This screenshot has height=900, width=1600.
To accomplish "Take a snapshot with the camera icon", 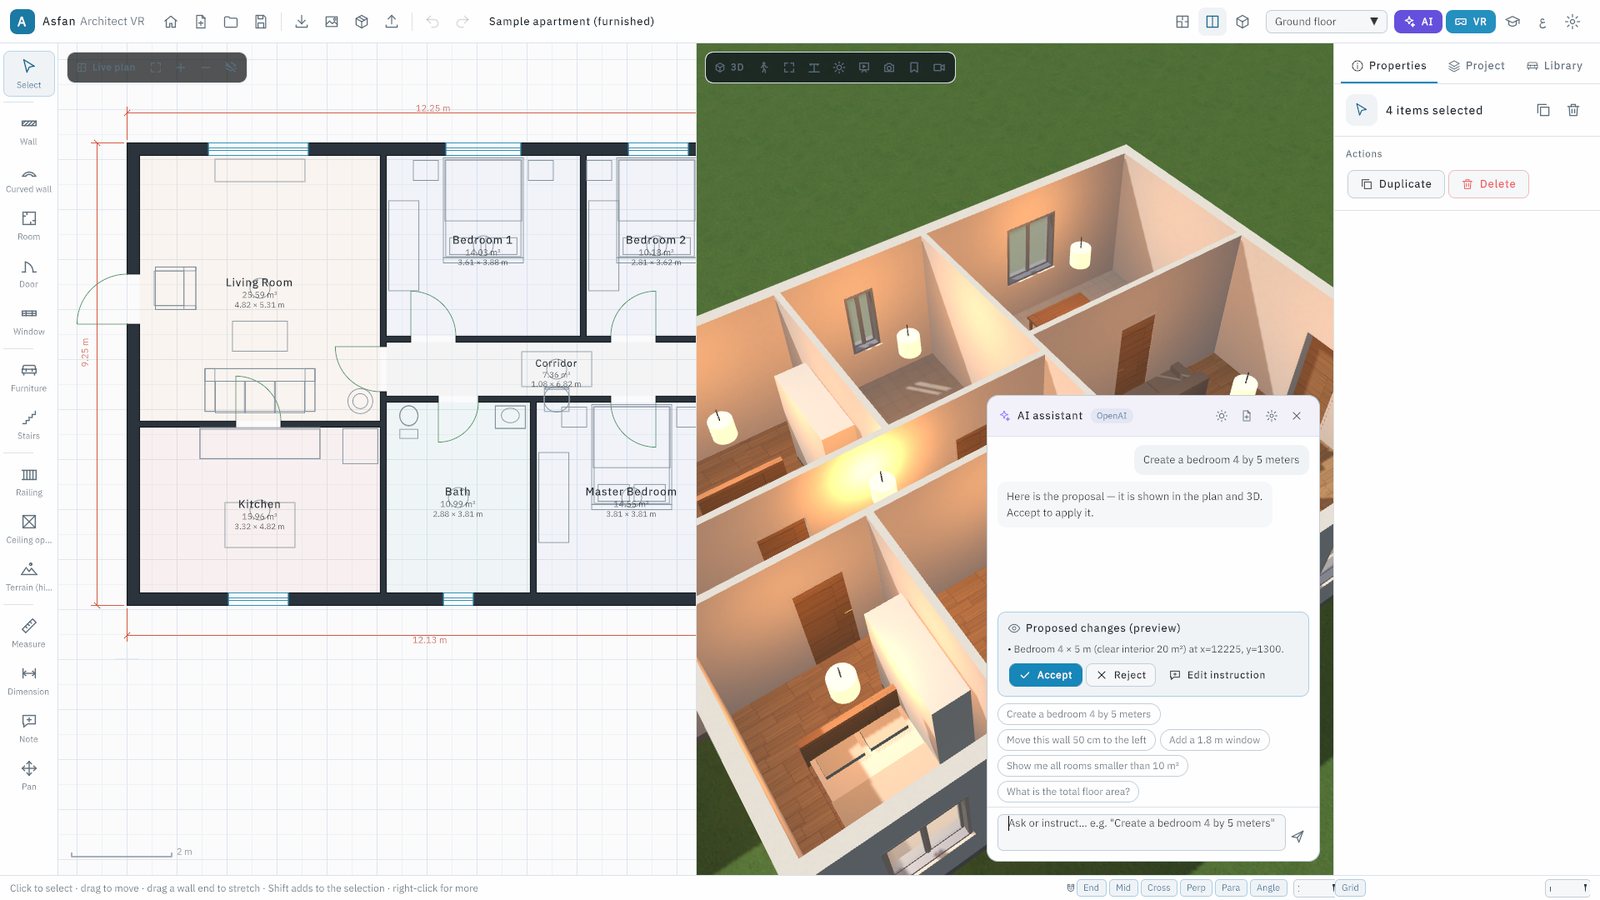I will click(889, 68).
